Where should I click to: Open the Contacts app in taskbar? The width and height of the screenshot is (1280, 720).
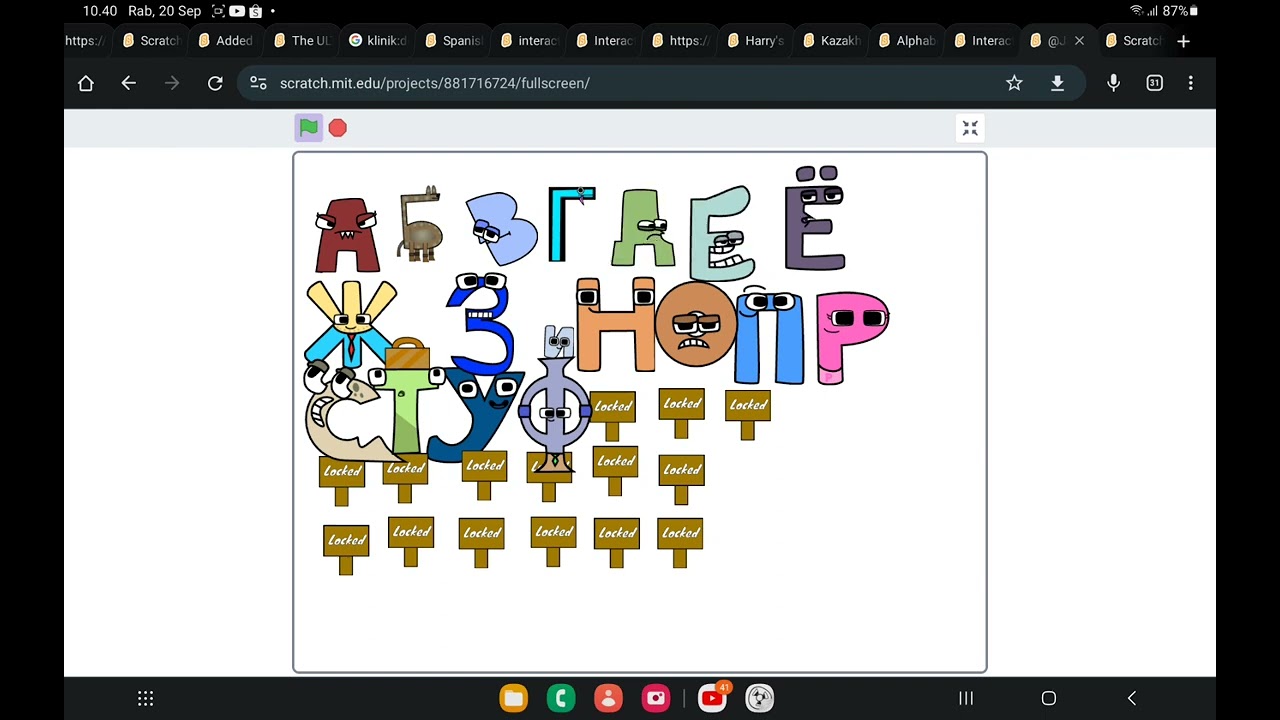coord(608,698)
